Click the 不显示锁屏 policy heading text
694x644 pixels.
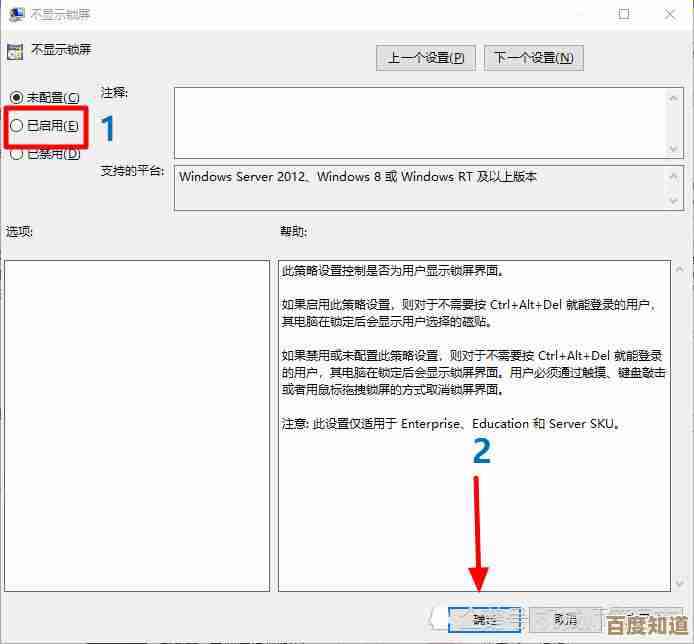point(61,49)
